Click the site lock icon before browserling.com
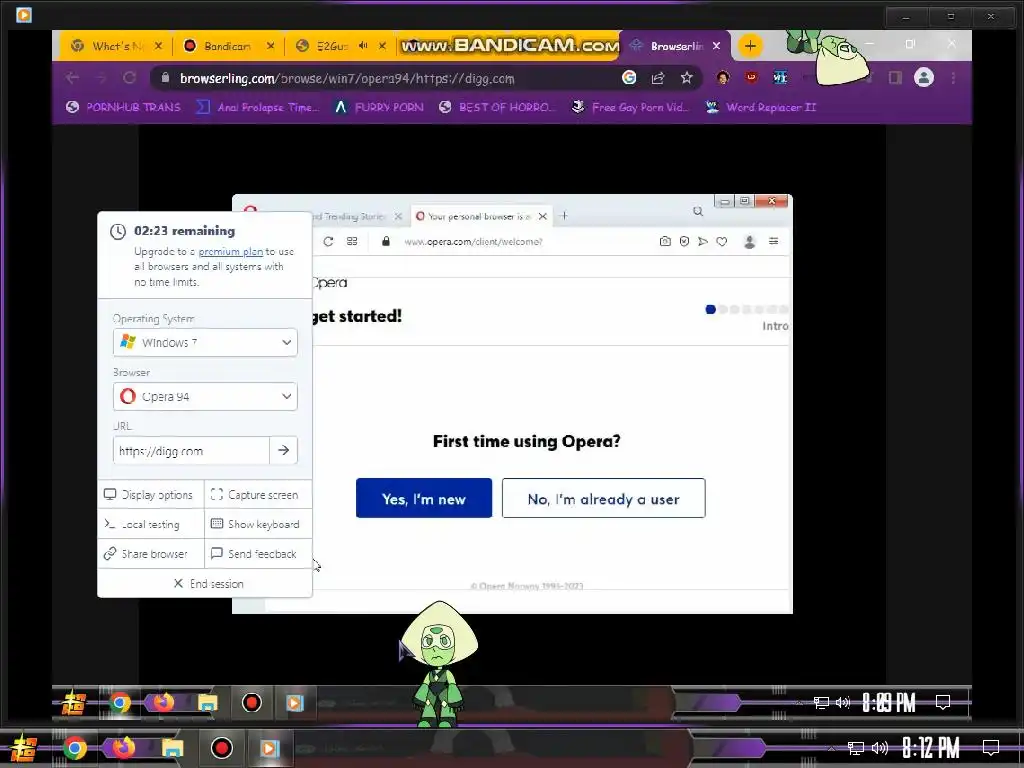 coord(165,78)
